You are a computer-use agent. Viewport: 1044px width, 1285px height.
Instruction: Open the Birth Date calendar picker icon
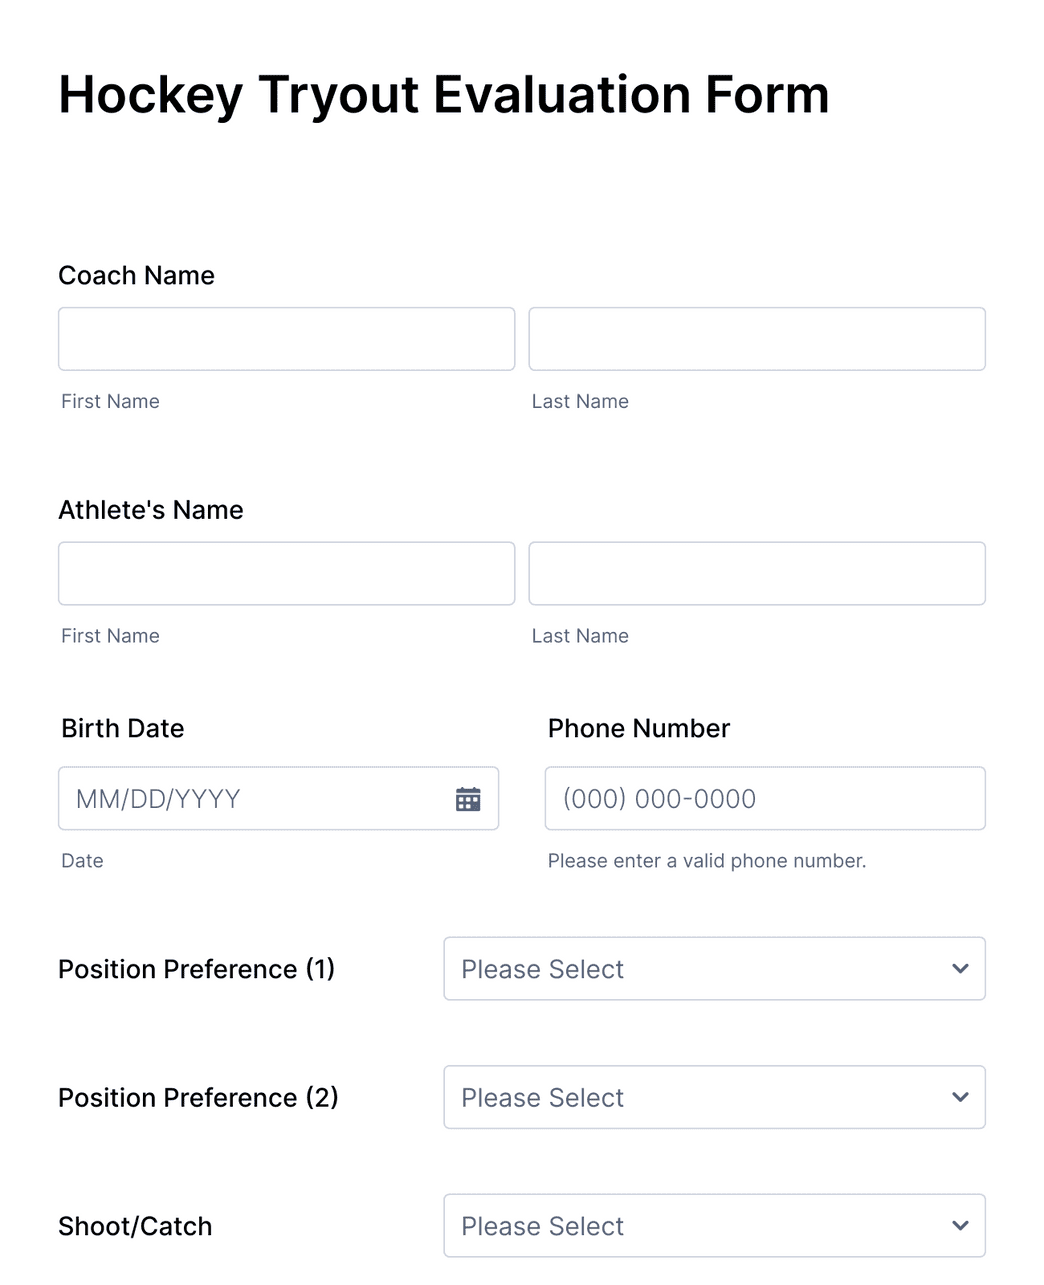click(x=467, y=798)
